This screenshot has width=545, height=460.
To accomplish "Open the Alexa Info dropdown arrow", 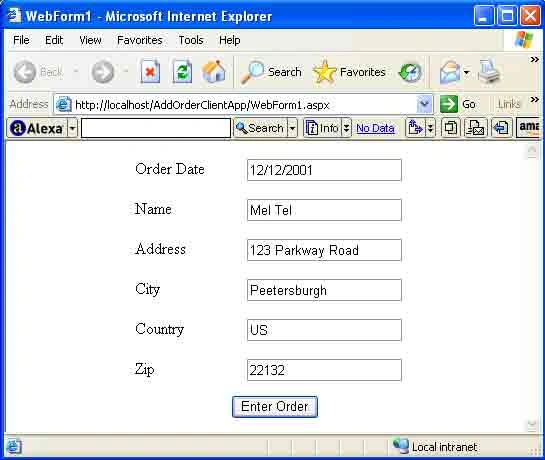I will [346, 128].
